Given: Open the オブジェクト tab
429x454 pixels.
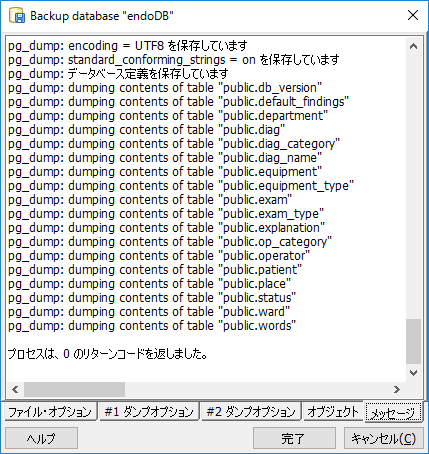Looking at the screenshot, I should click(x=333, y=412).
